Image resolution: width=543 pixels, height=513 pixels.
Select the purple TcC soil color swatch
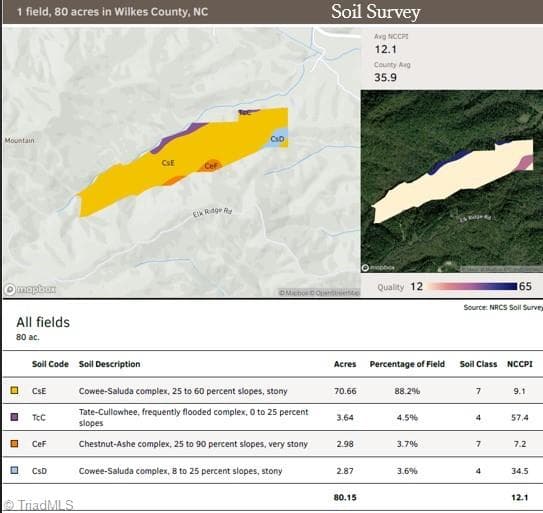coord(14,417)
